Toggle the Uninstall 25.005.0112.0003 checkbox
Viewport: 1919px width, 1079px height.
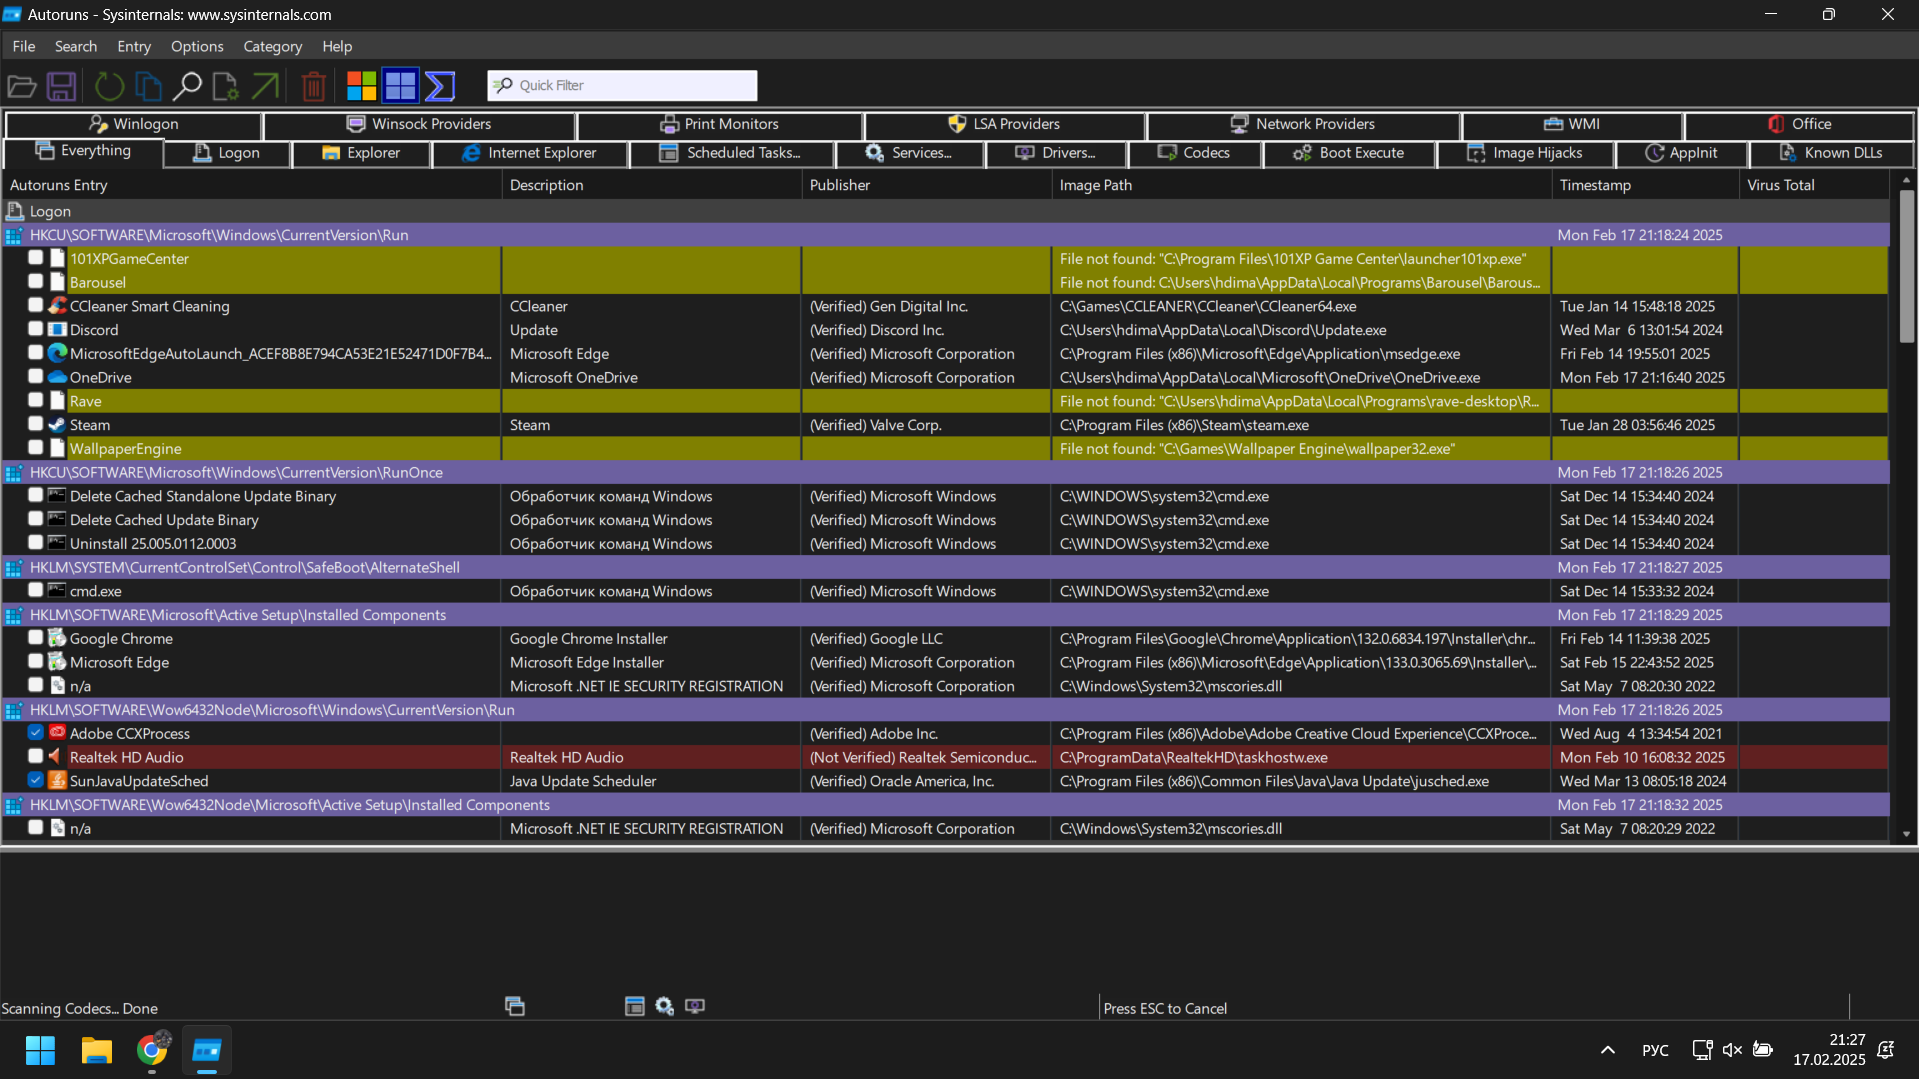(x=36, y=543)
